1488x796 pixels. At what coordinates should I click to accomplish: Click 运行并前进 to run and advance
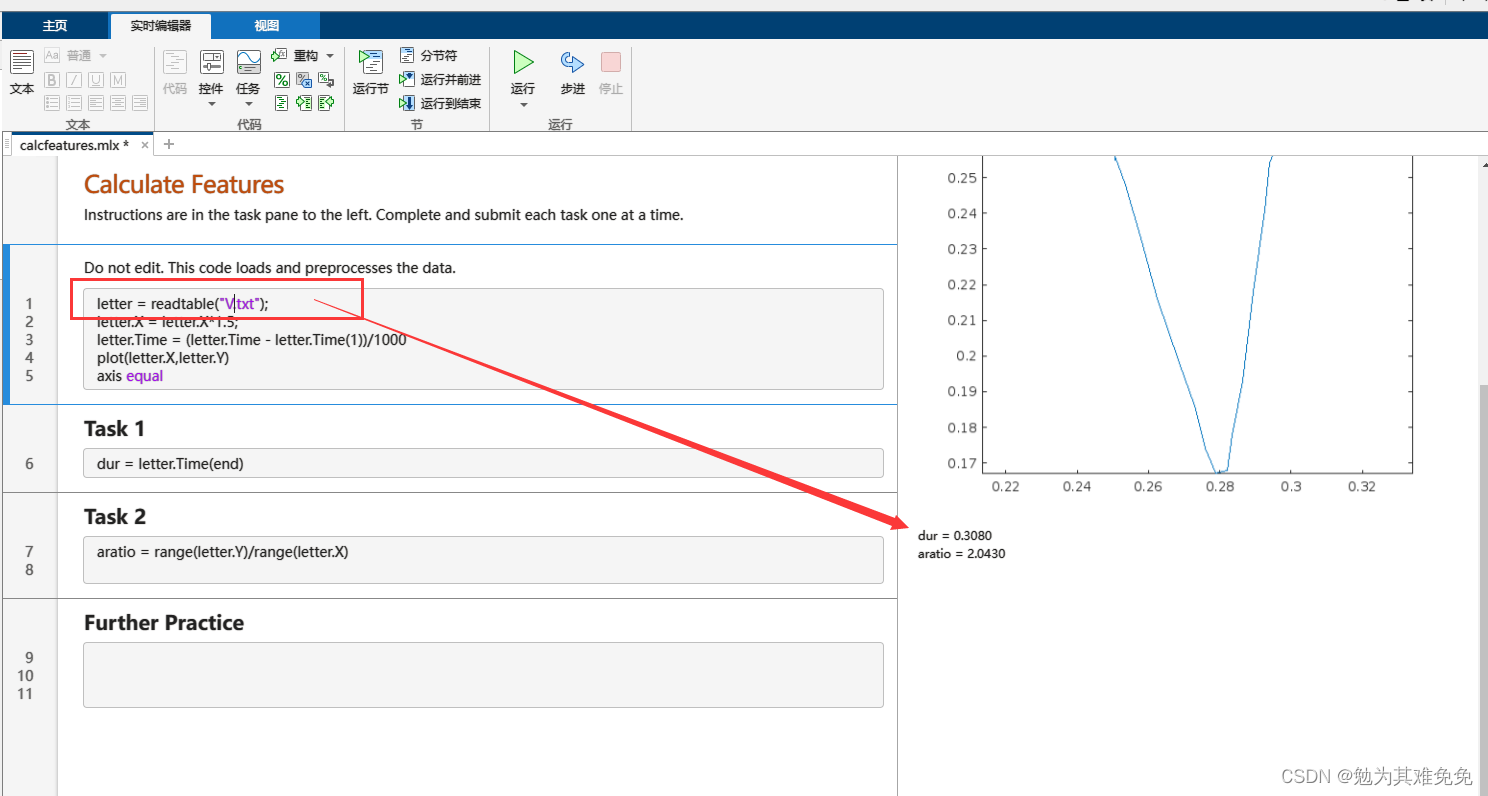coord(440,79)
